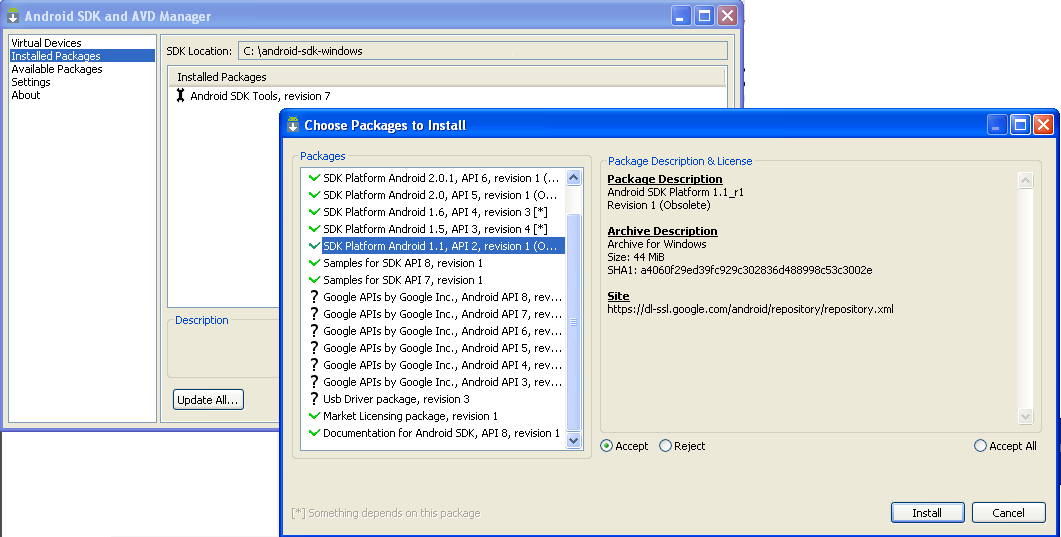
Task: Click the question mark icon for Google APIs API 4
Action: [x=314, y=365]
